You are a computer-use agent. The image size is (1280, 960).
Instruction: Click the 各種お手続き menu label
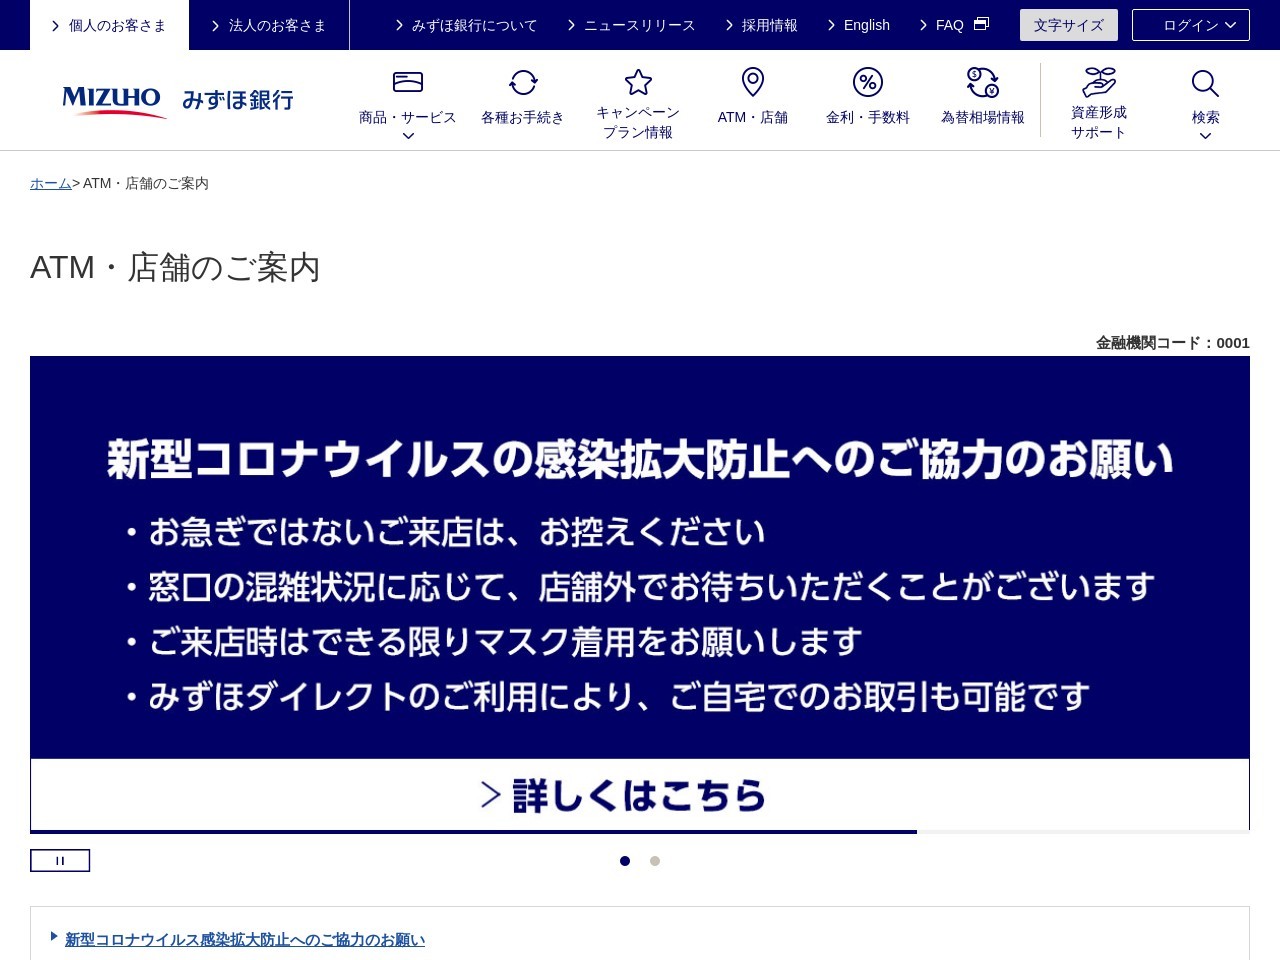coord(523,117)
